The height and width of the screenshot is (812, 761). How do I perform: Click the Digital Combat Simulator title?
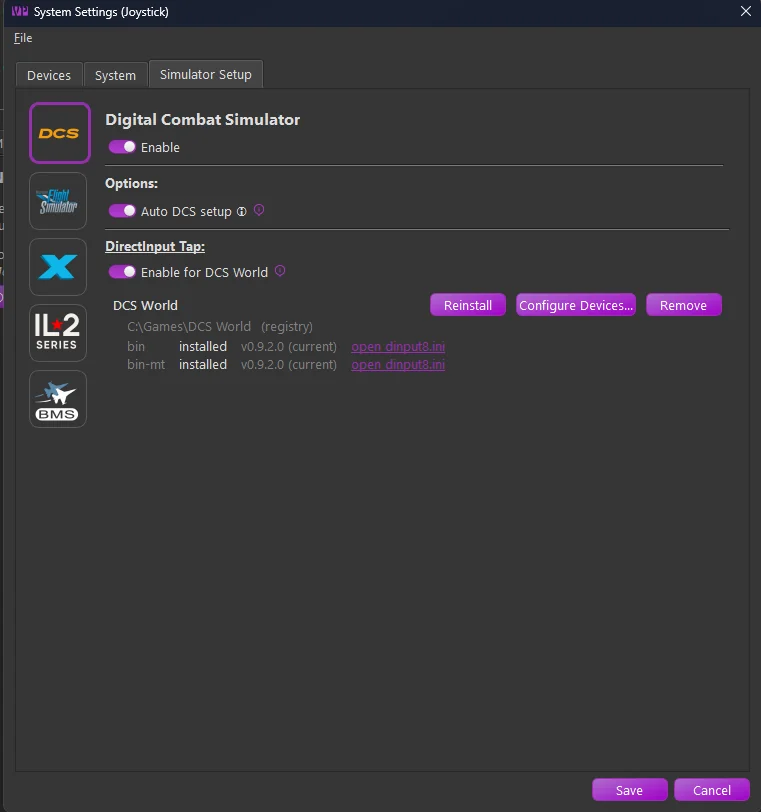[x=202, y=120]
